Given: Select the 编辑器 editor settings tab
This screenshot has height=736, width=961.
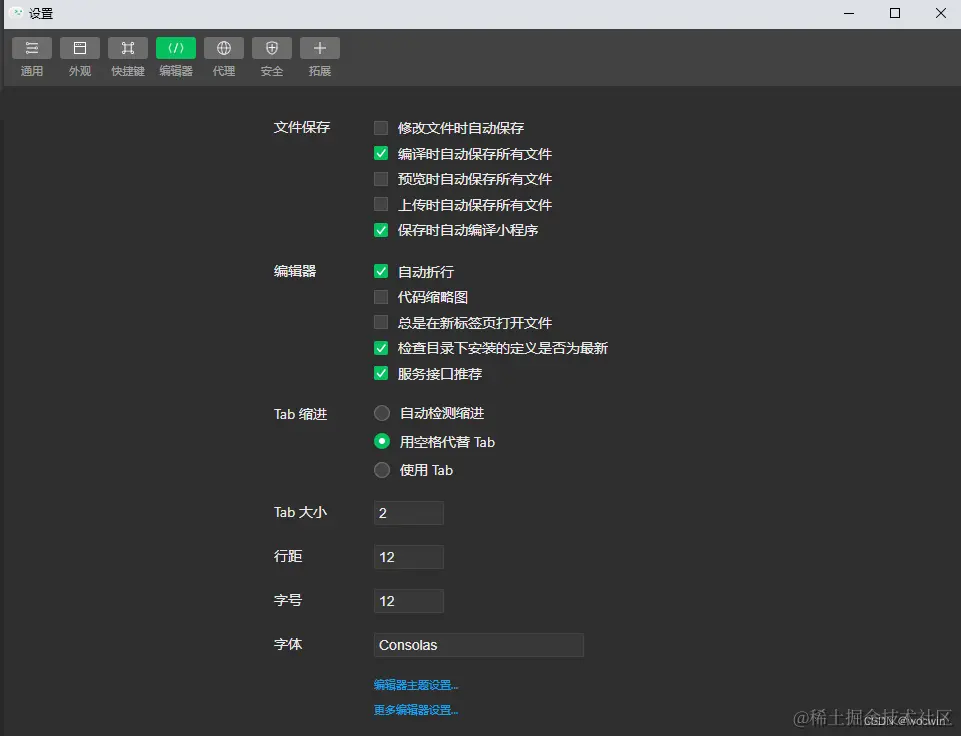Looking at the screenshot, I should [x=176, y=57].
